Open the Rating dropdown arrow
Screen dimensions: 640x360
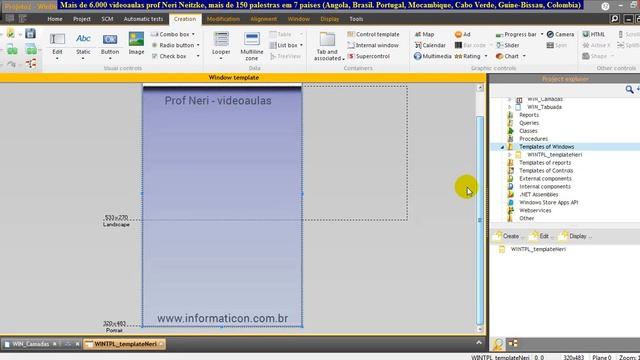coord(486,56)
